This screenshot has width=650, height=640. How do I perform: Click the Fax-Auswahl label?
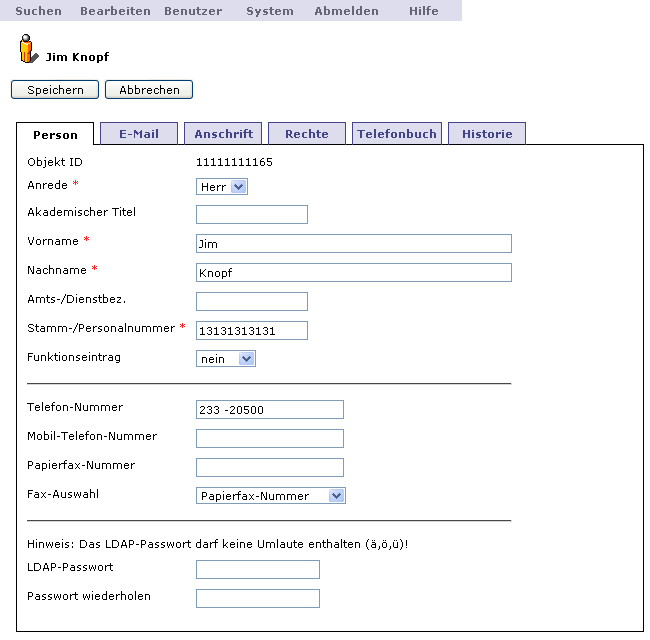tap(63, 494)
